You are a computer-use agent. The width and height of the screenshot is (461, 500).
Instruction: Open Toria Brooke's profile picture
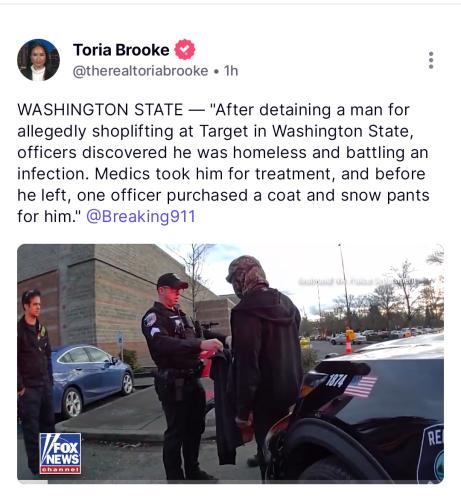[38, 60]
